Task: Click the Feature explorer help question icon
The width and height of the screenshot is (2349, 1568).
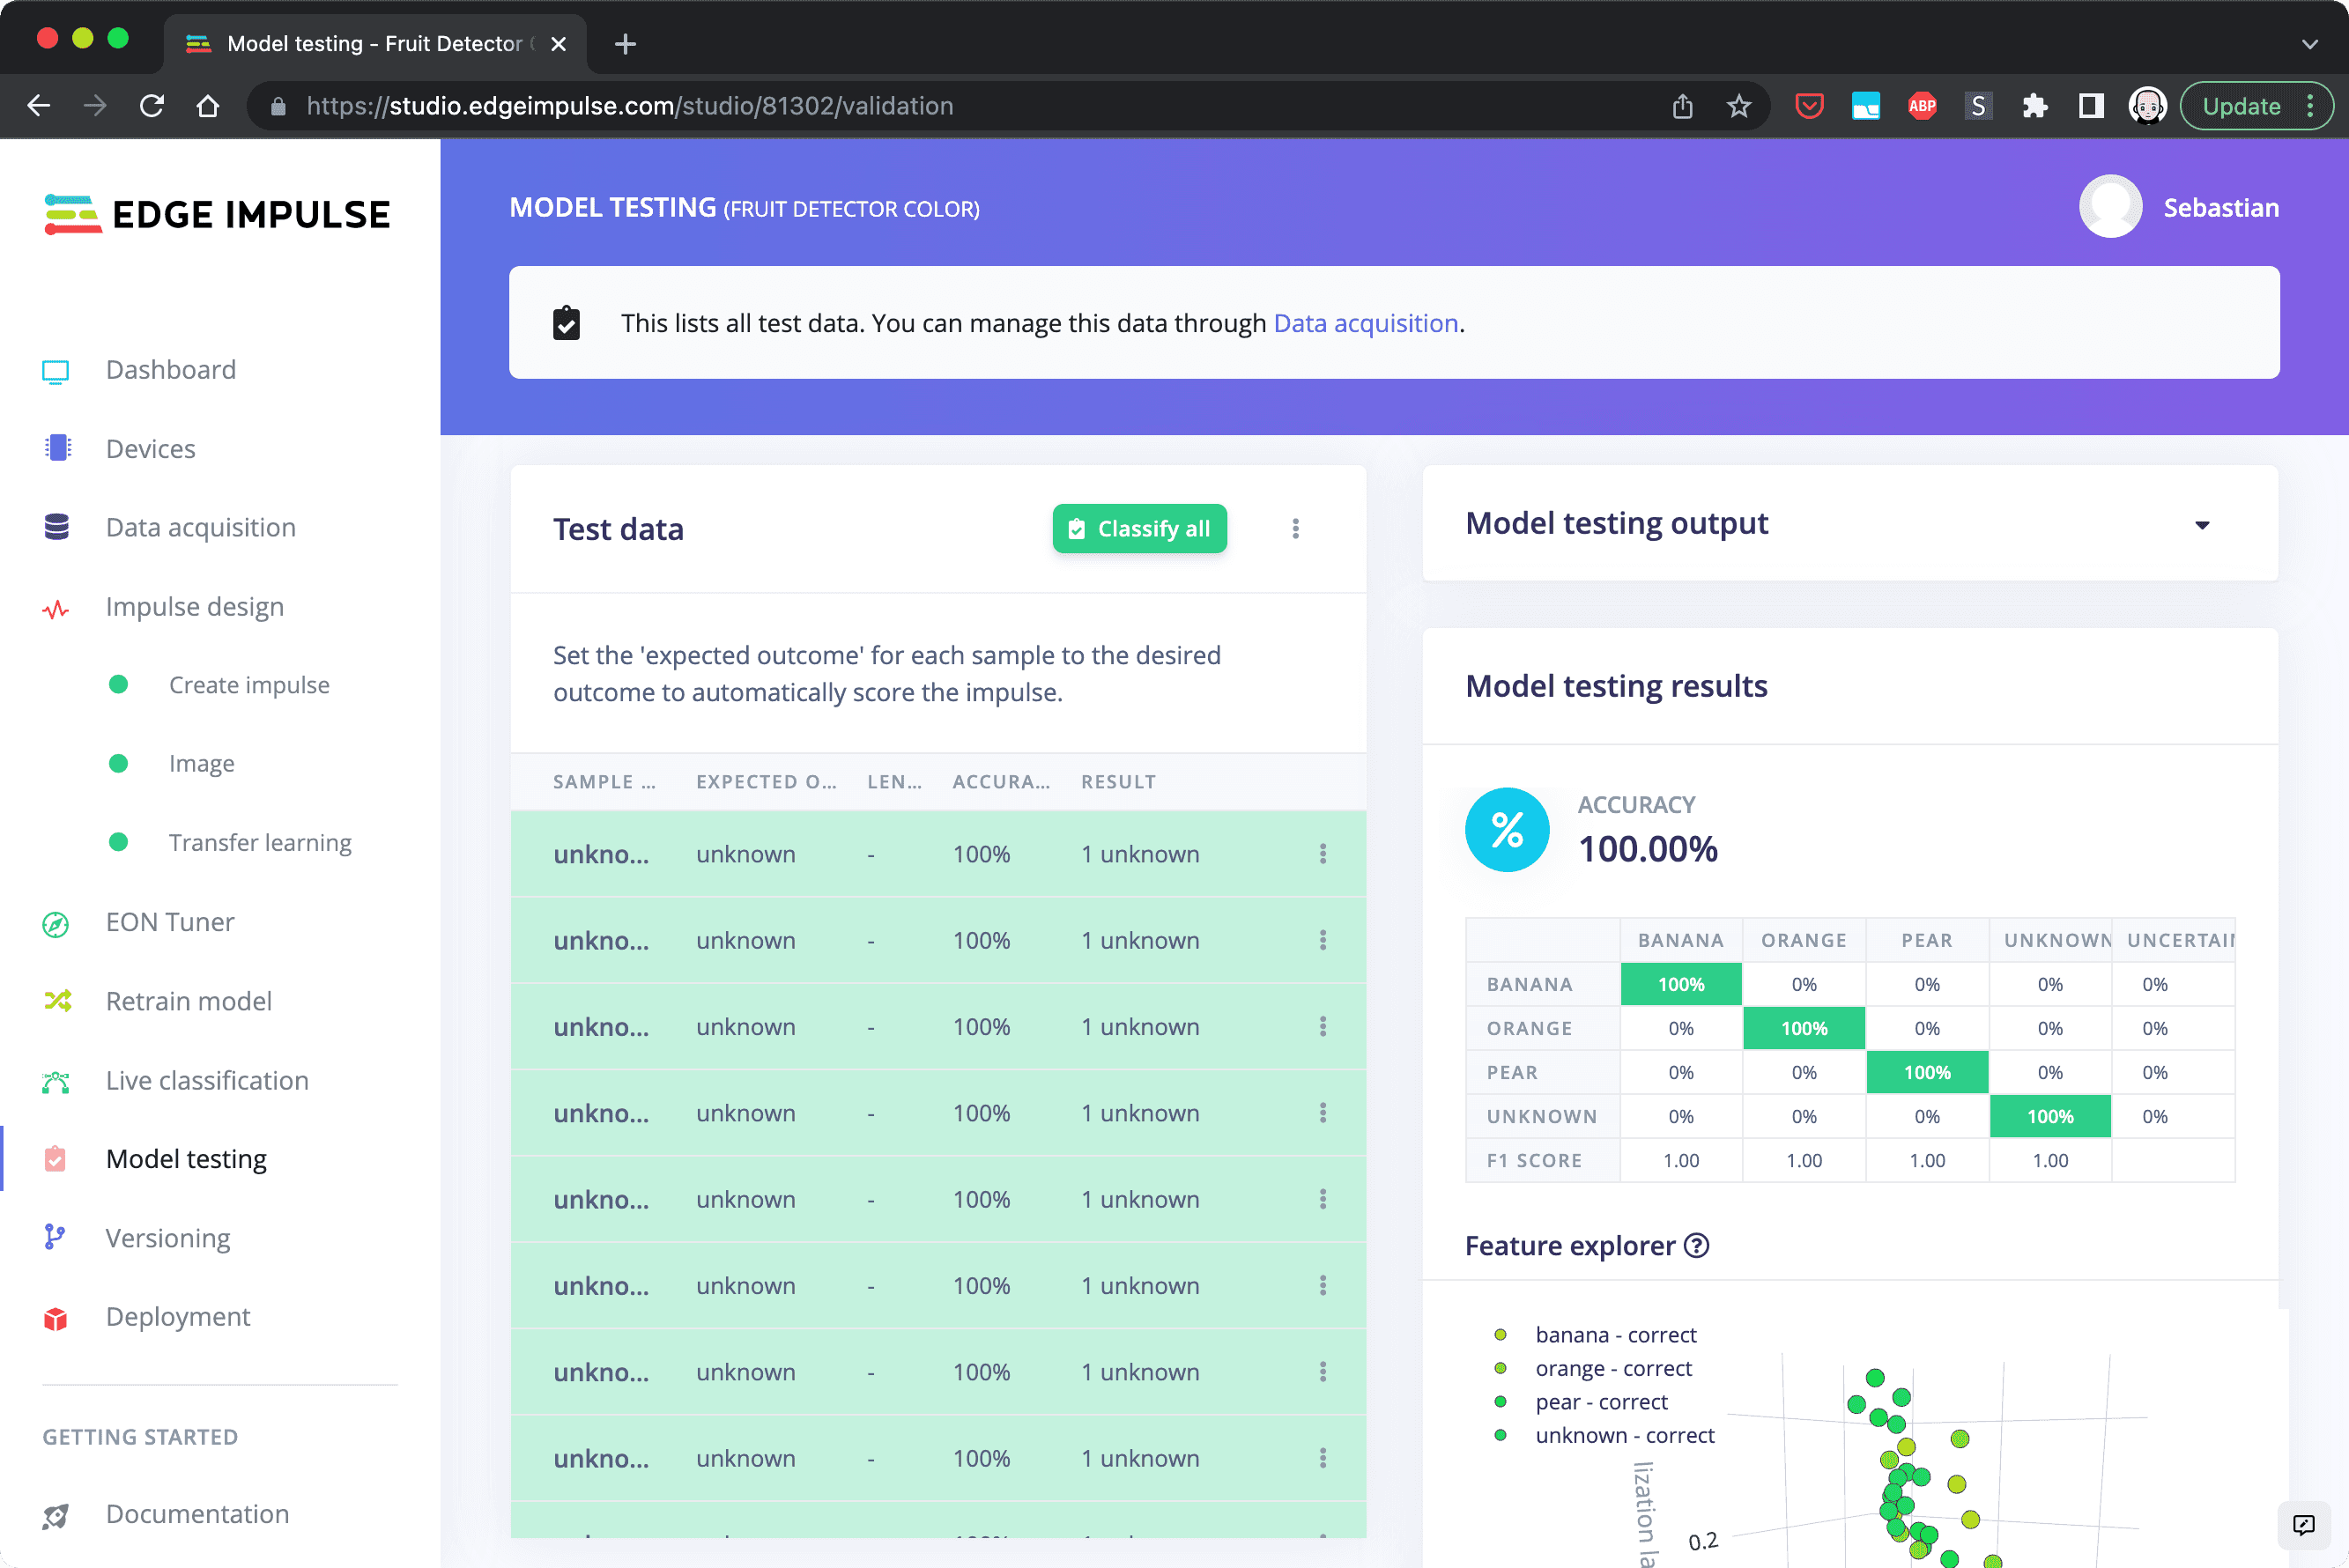Action: click(1696, 1246)
